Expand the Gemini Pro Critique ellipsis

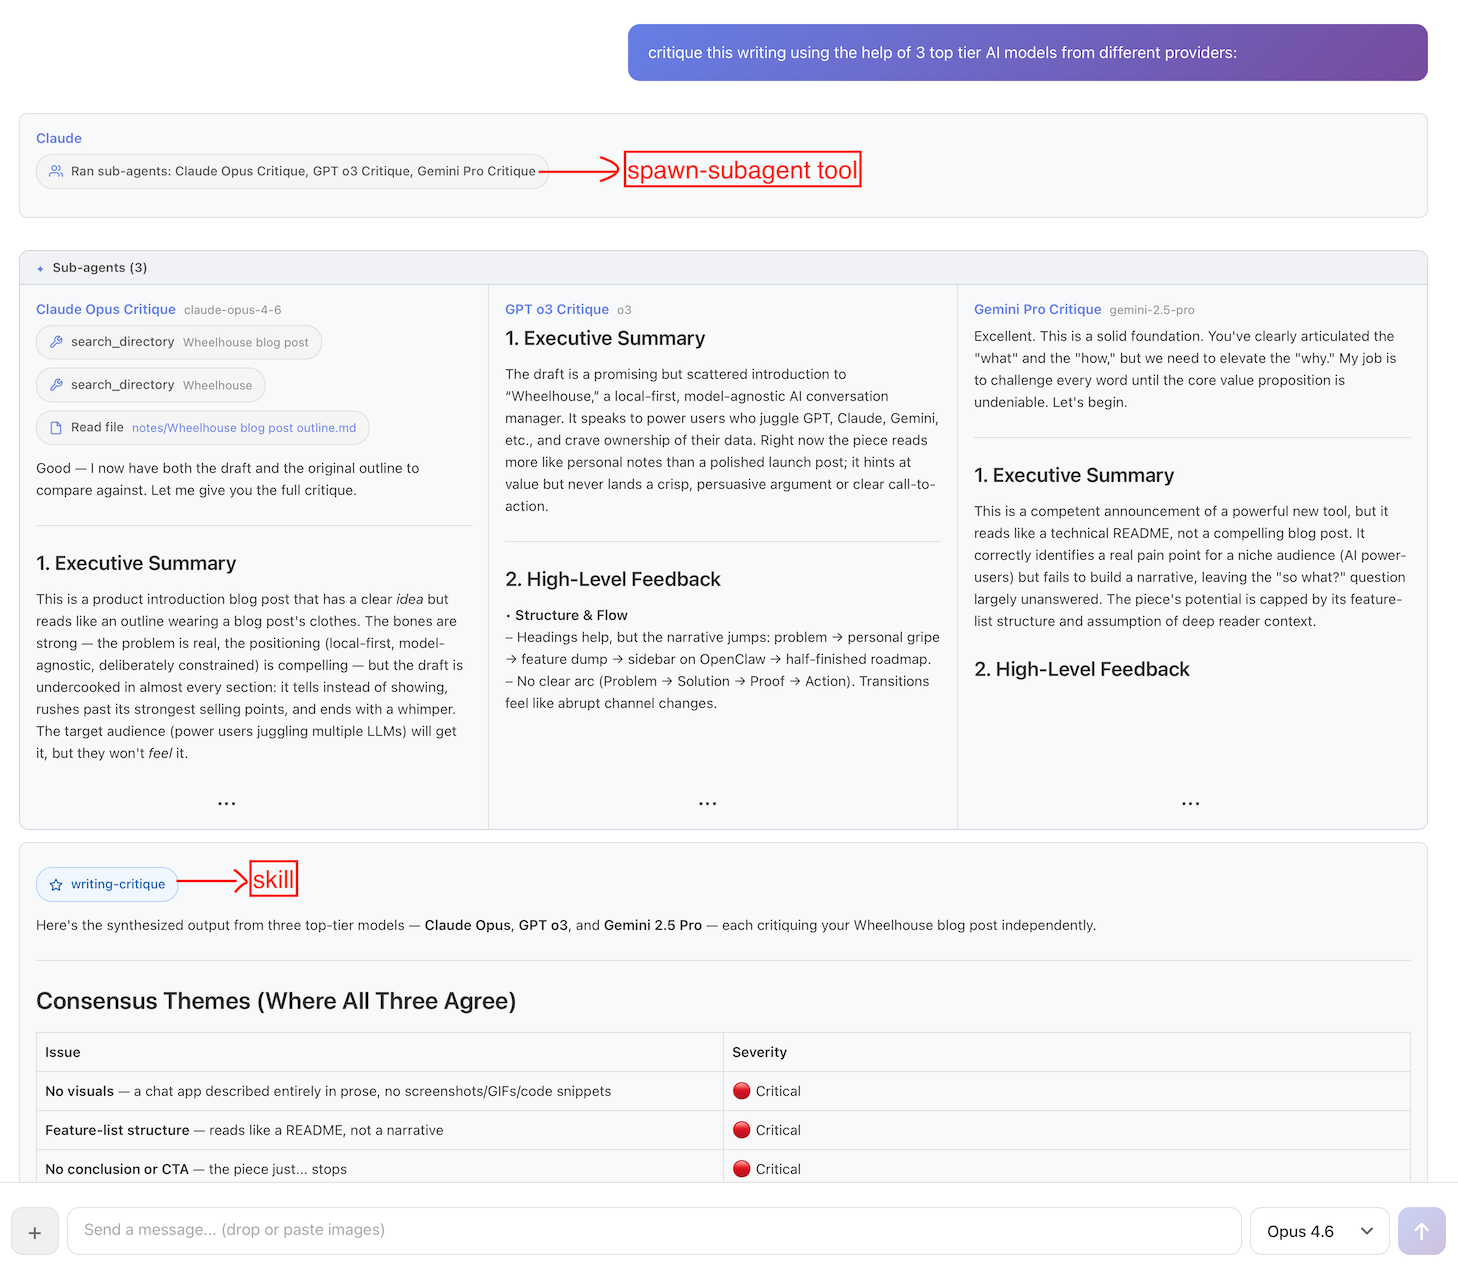tap(1190, 803)
